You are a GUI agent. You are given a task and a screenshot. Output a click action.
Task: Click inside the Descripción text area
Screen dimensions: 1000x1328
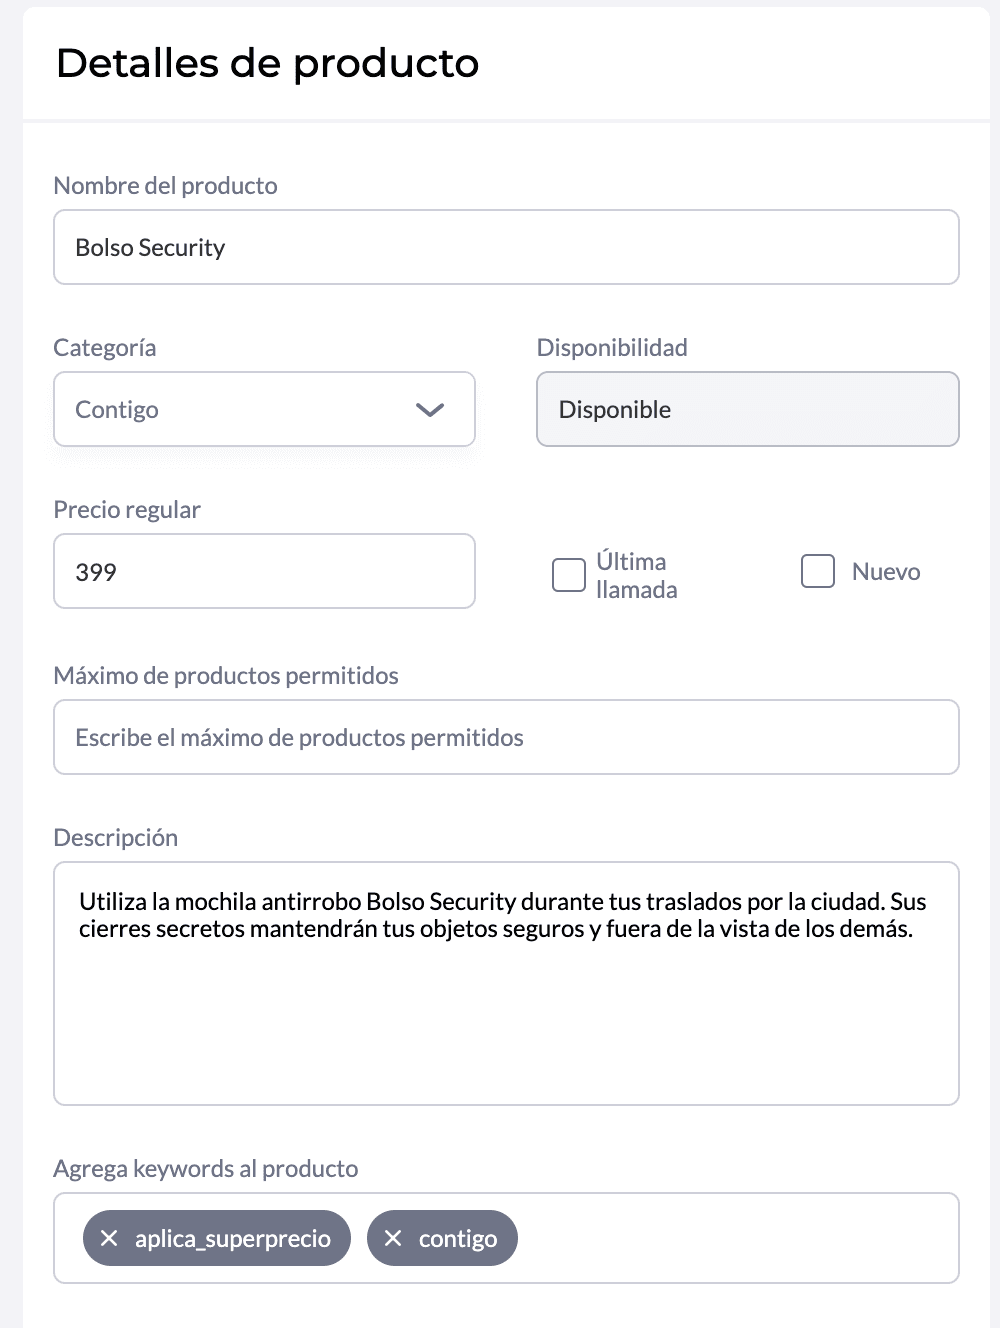(x=506, y=983)
